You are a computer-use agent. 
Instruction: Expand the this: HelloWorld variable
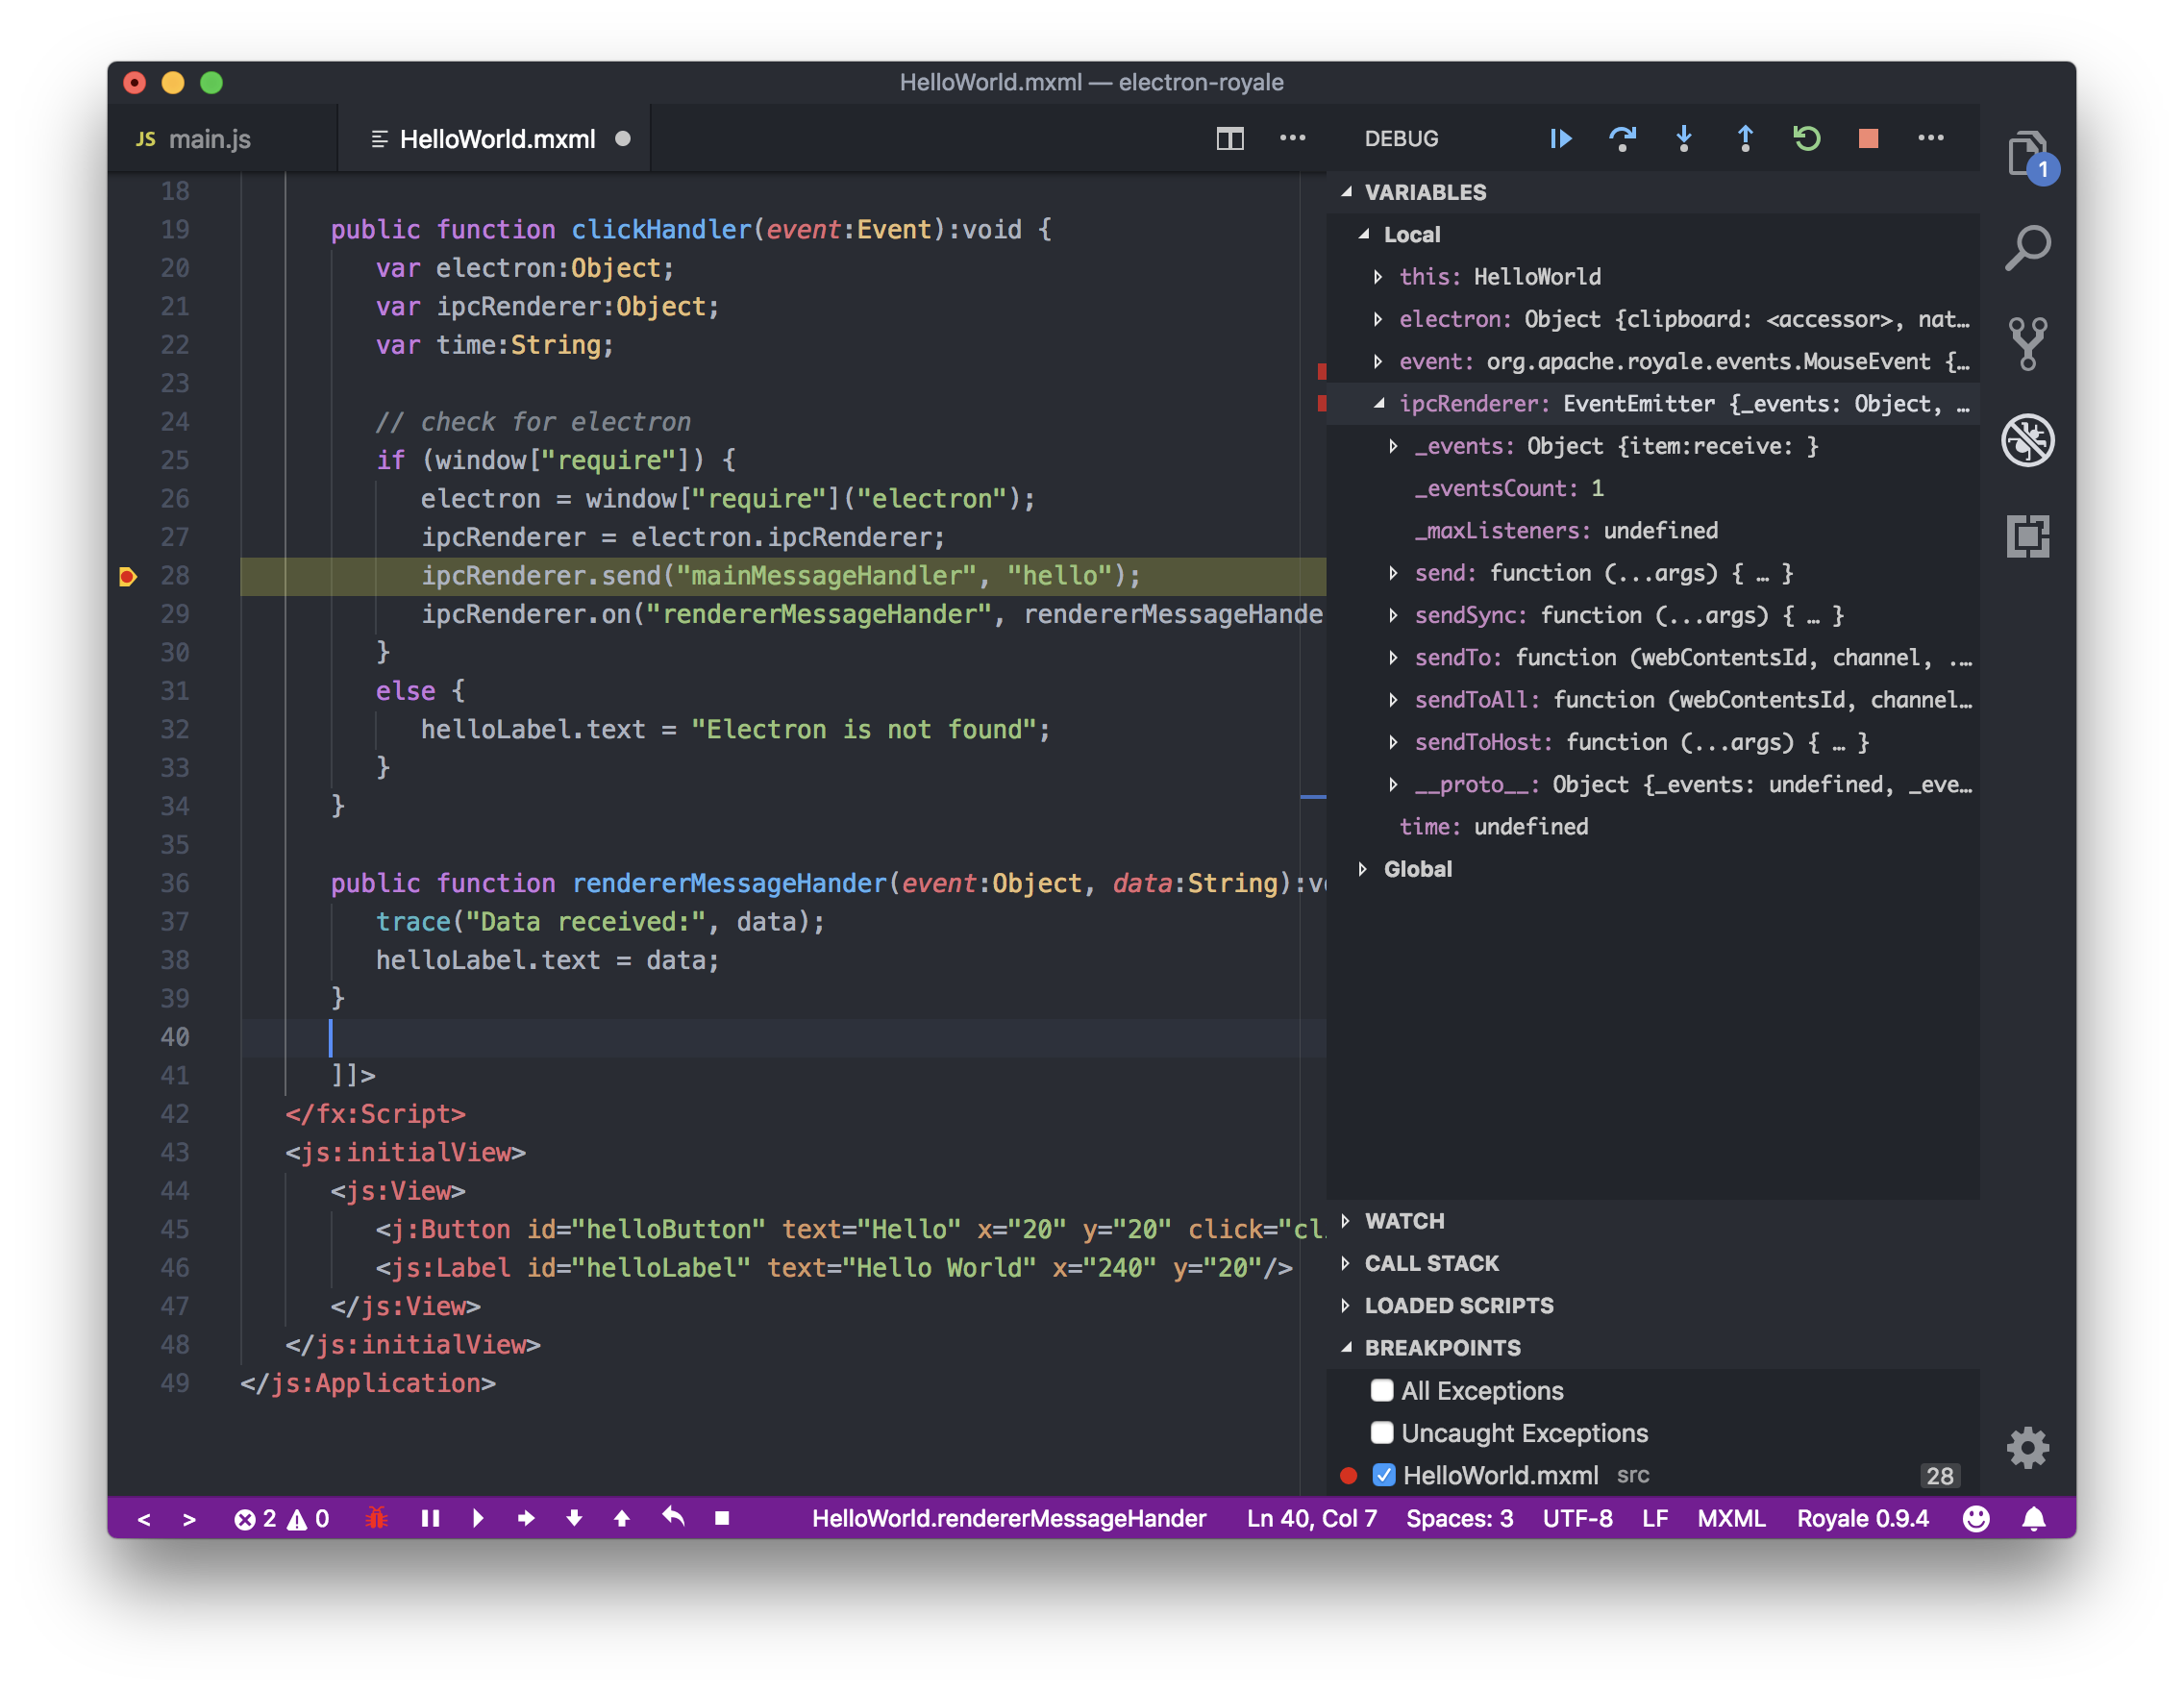(x=1378, y=276)
